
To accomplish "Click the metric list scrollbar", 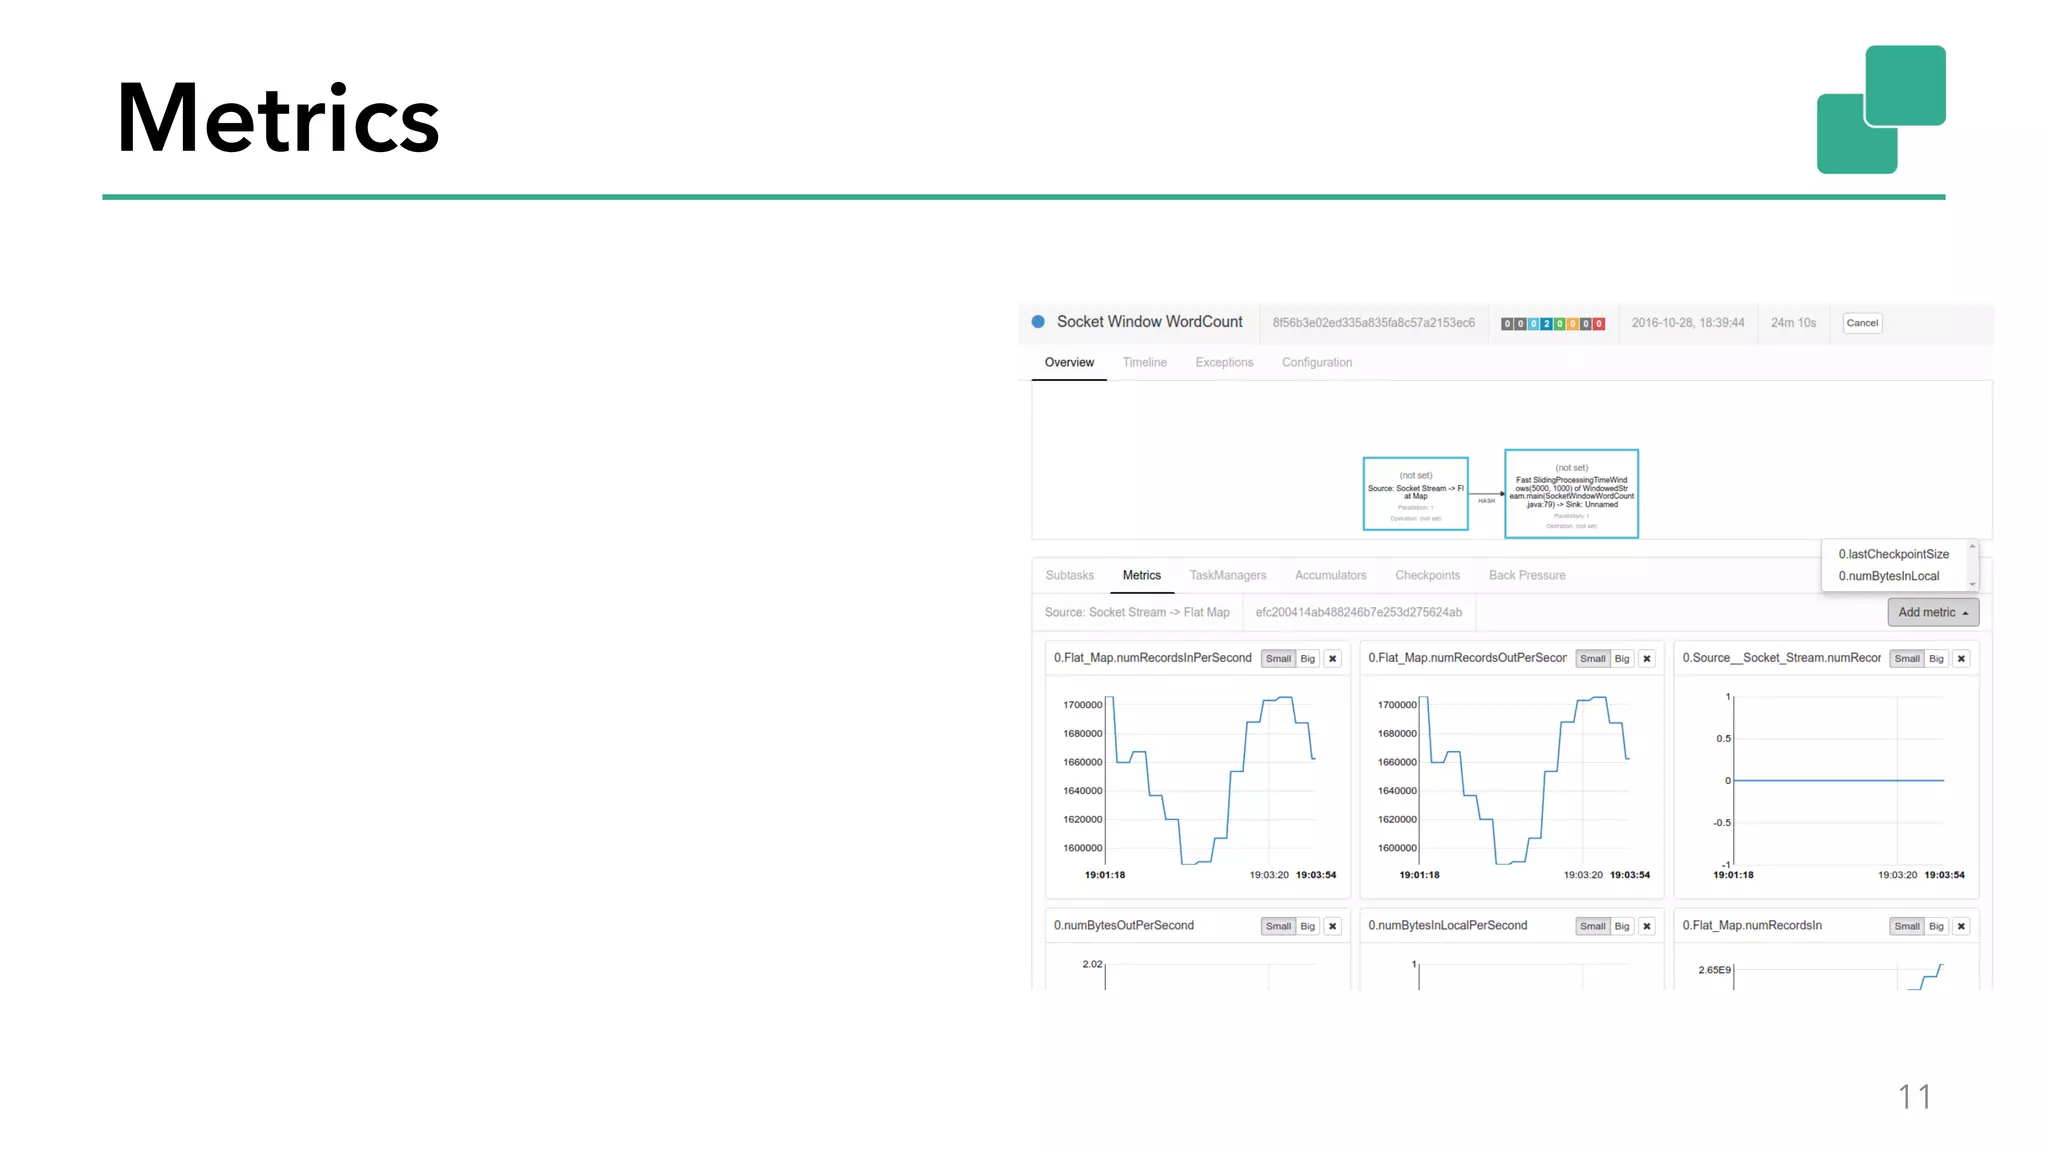I will (x=1972, y=565).
